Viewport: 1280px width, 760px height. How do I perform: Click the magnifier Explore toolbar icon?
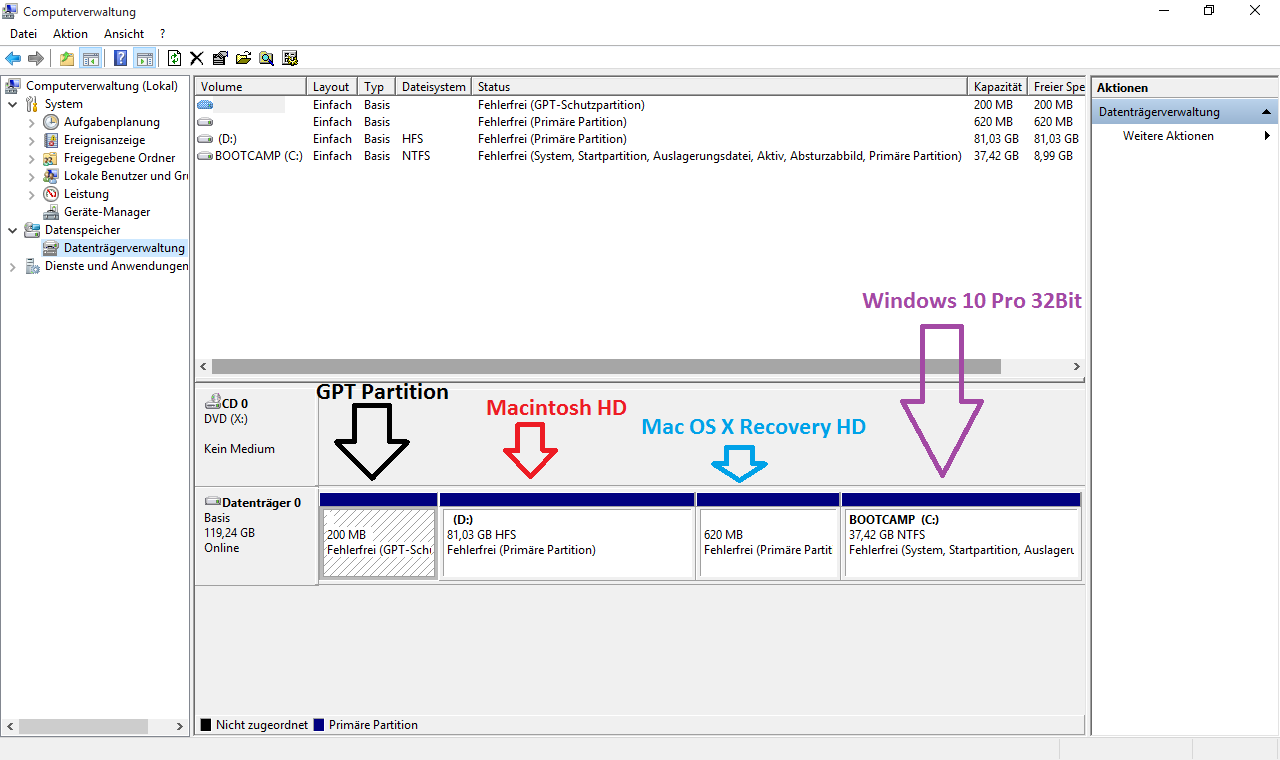266,58
